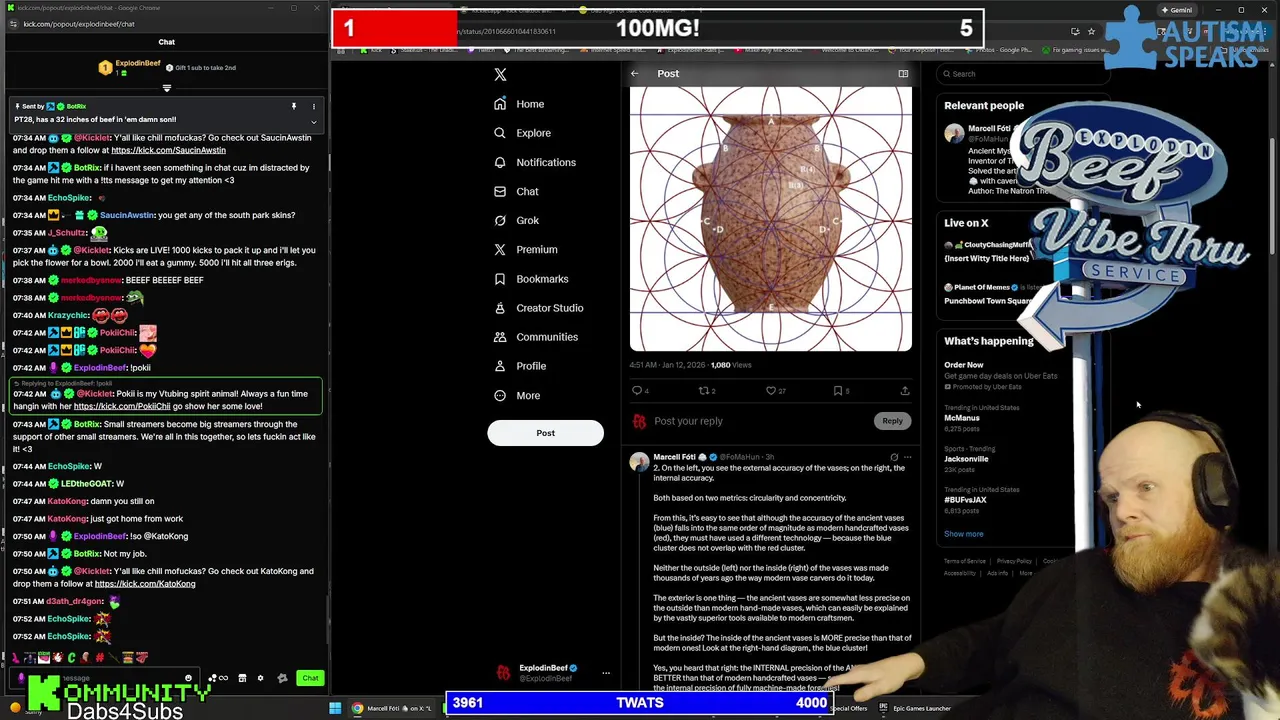Share the post with share icon
Viewport: 1280px width, 720px height.
coord(905,391)
